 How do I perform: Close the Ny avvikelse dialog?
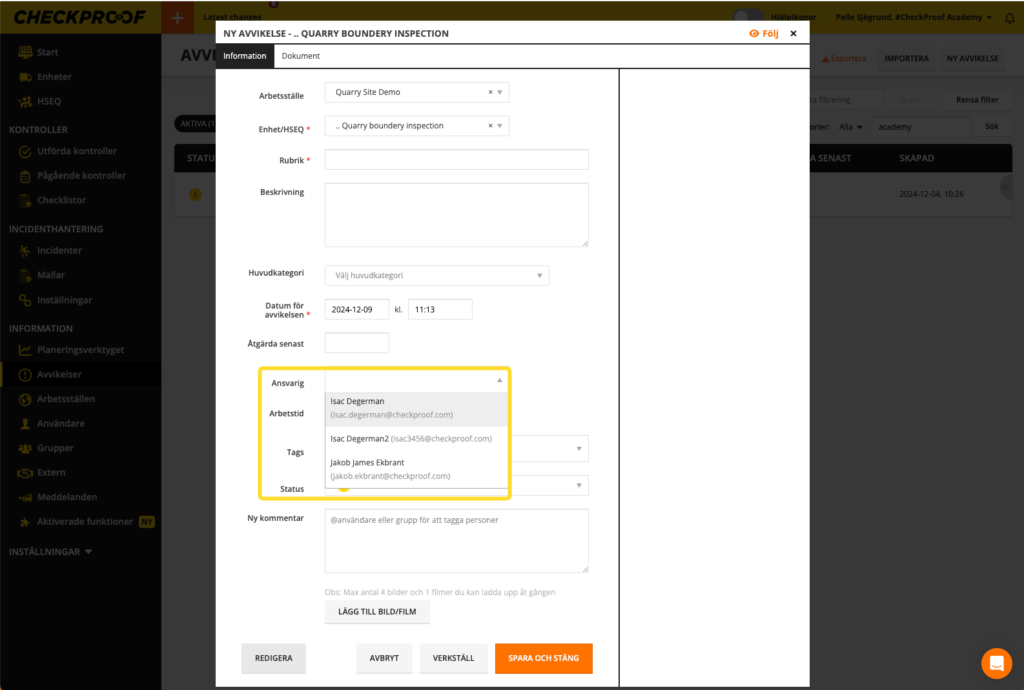coord(793,33)
